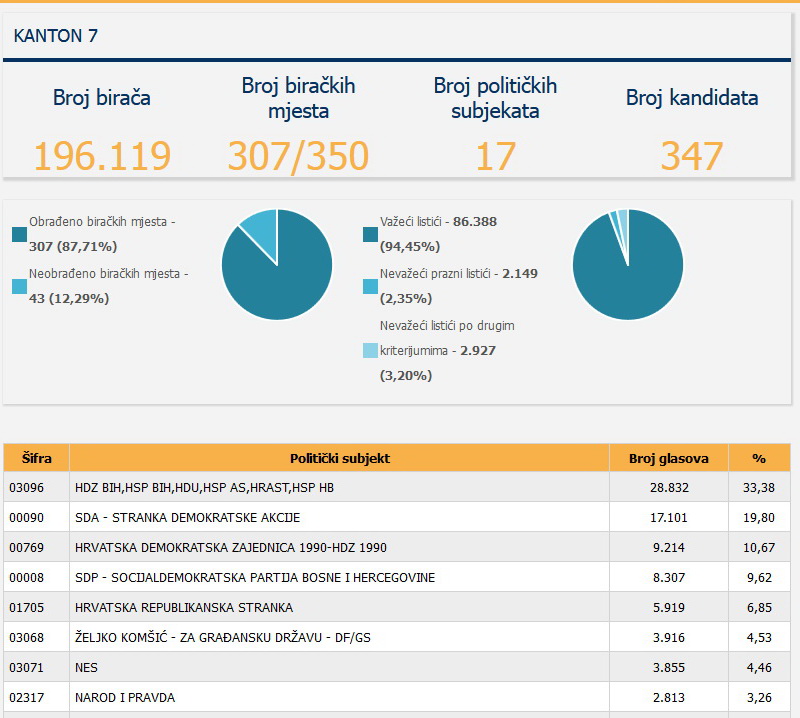This screenshot has height=718, width=800.
Task: Select the Narod i Pravda row
Action: pos(397,697)
